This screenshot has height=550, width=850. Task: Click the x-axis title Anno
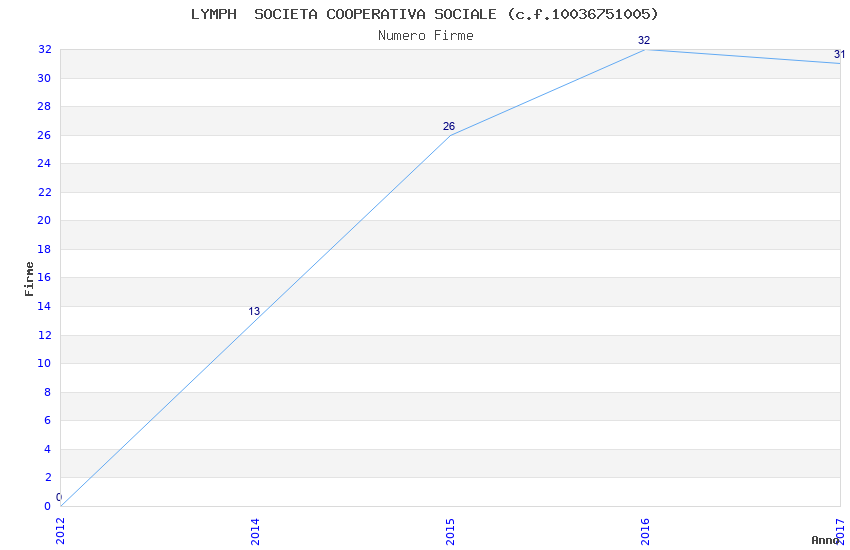click(x=825, y=540)
